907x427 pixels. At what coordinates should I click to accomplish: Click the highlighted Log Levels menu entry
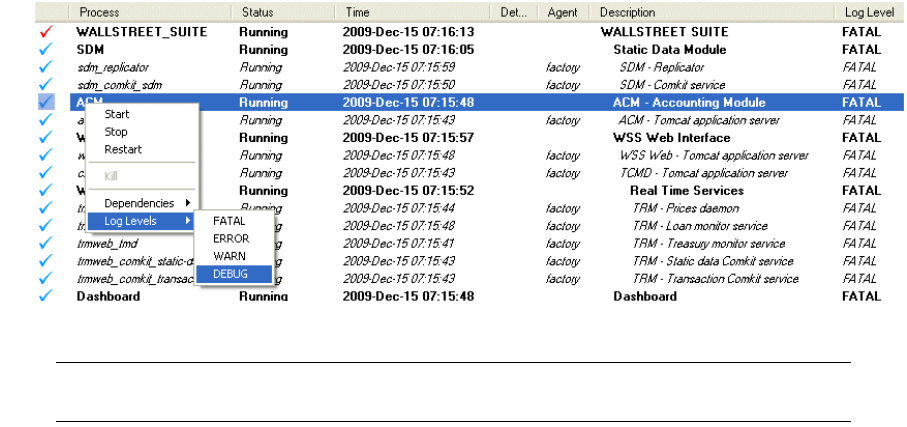pos(141,220)
